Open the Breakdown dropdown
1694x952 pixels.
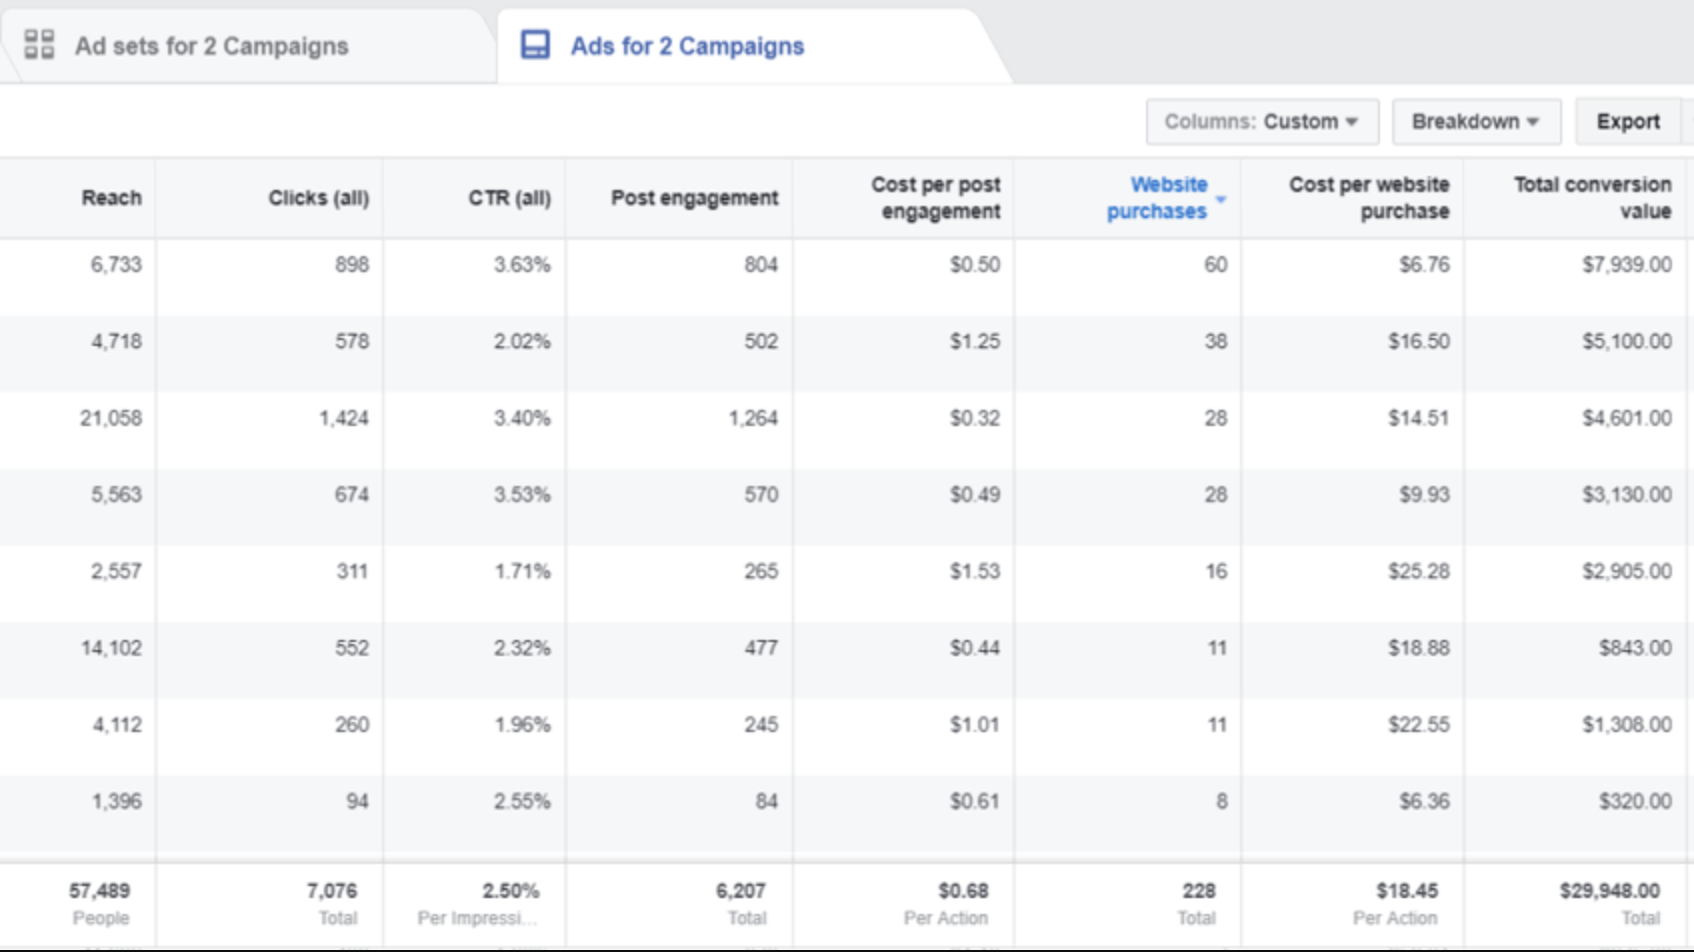coord(1476,121)
